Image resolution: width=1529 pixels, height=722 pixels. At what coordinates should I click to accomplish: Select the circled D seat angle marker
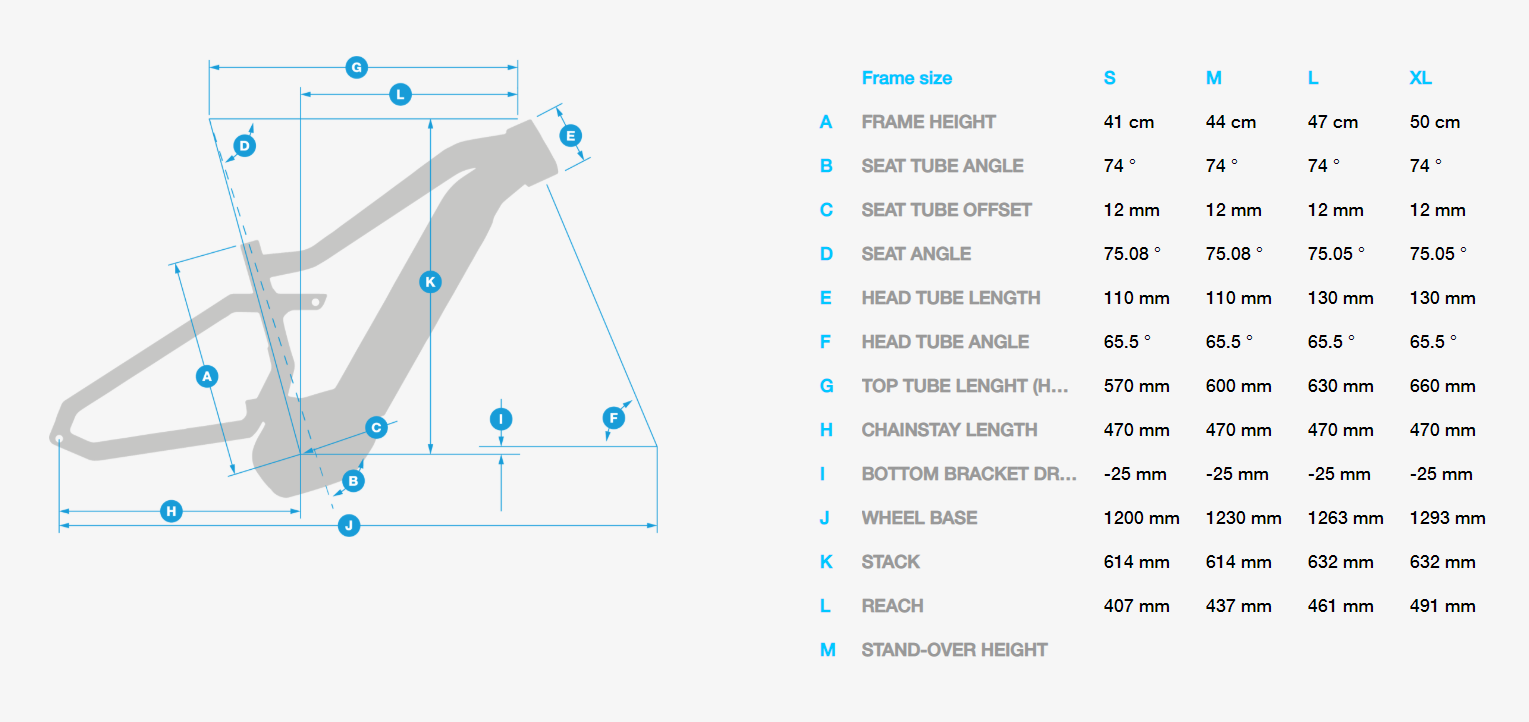pyautogui.click(x=245, y=146)
